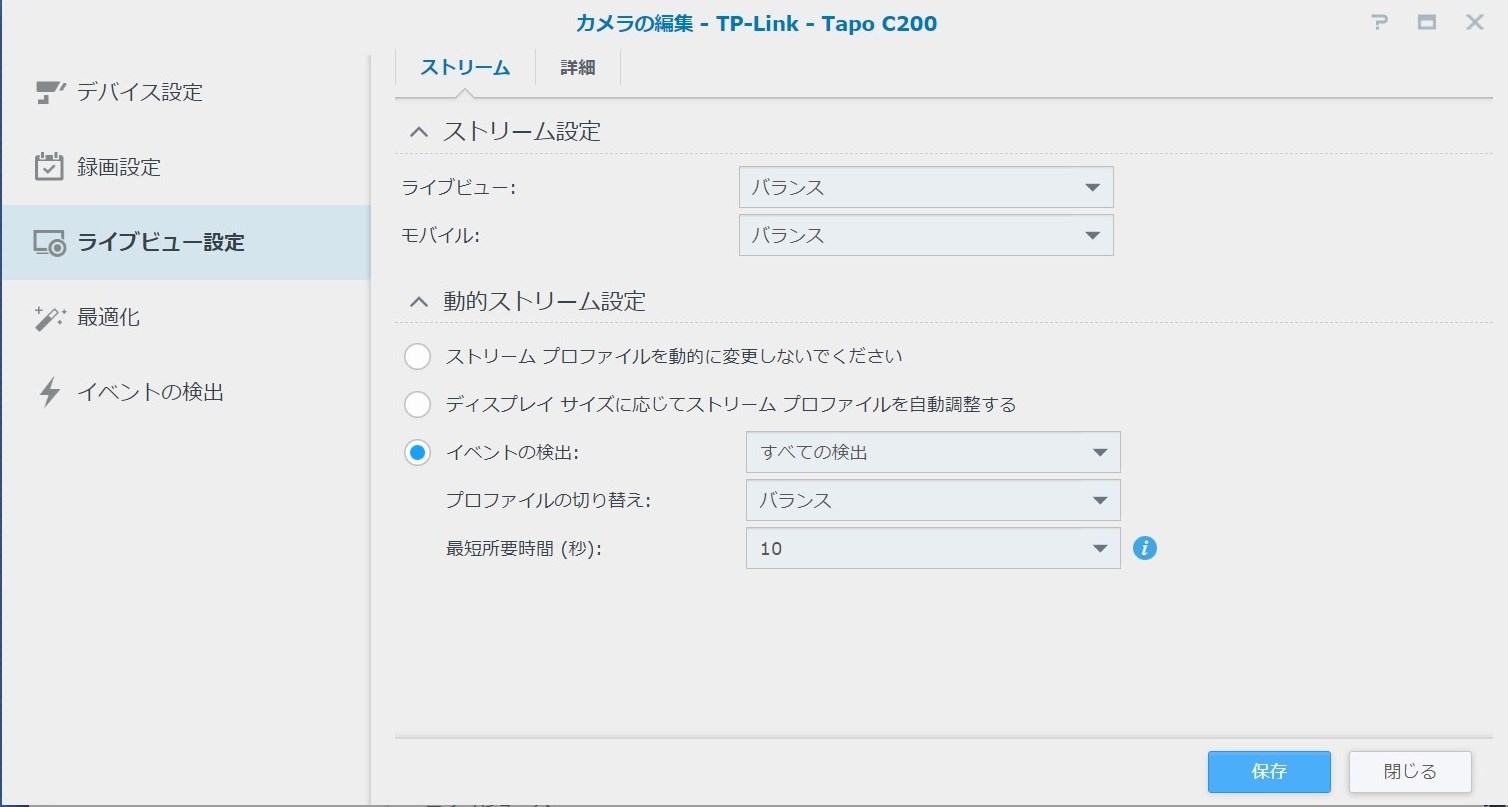Select the イベントの検出 radio button
This screenshot has width=1508, height=807.
pos(417,452)
